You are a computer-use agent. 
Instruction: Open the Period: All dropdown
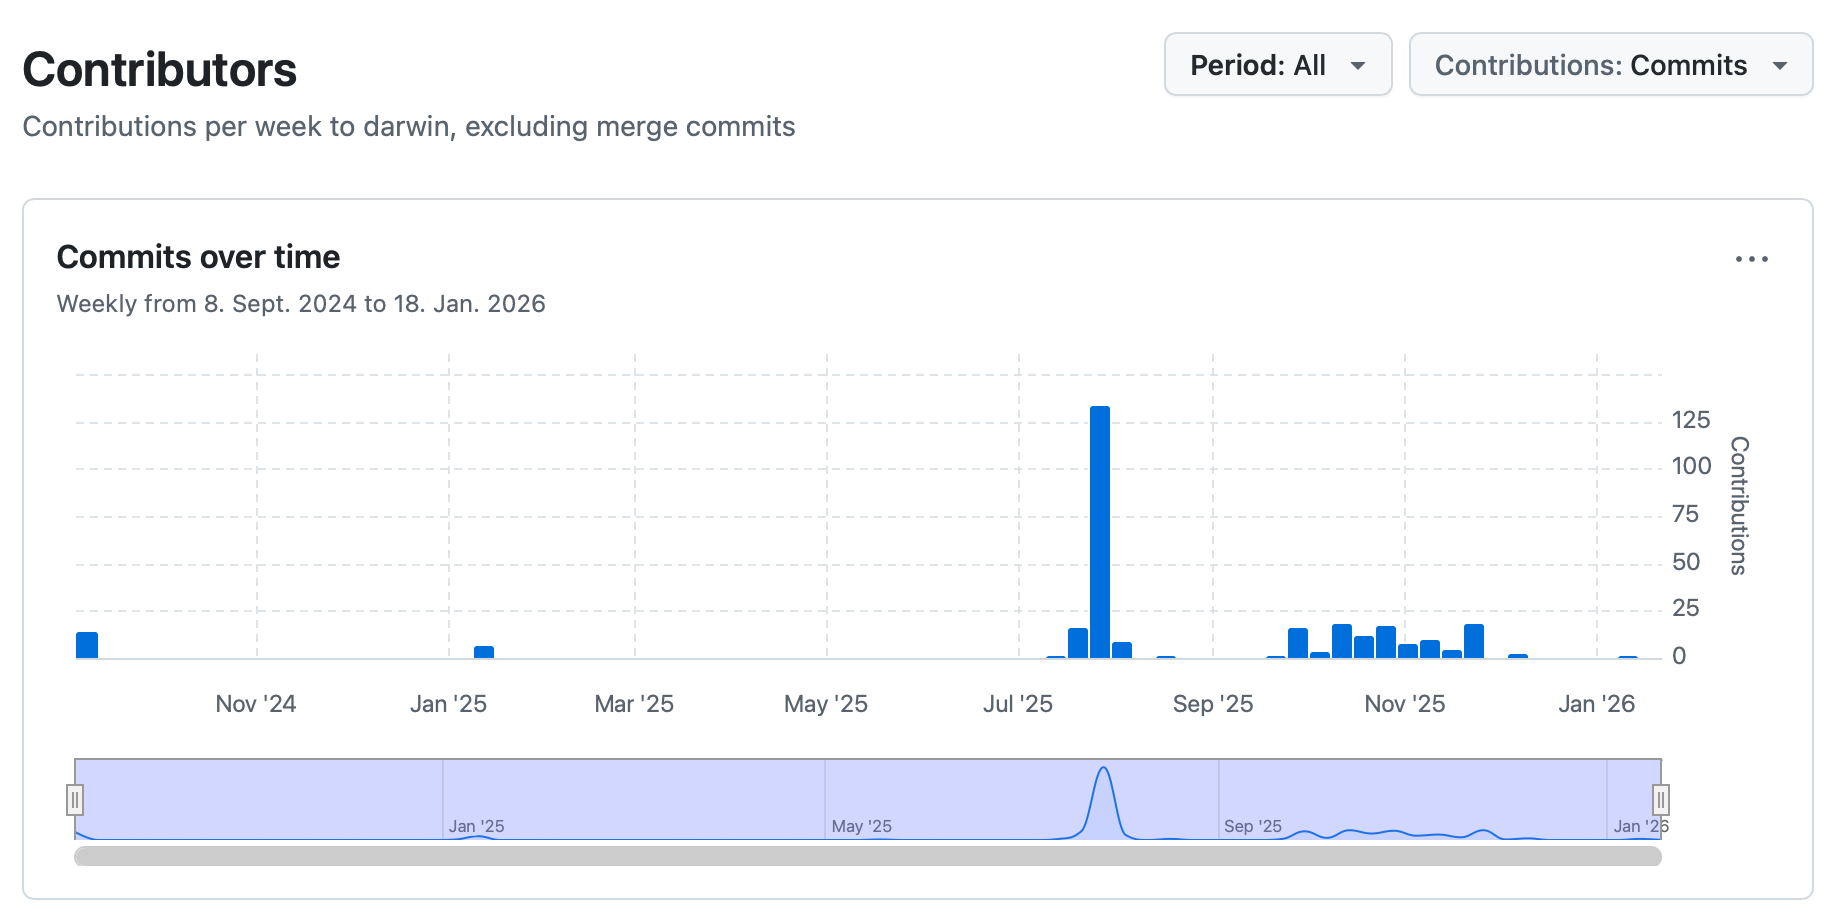pos(1277,65)
